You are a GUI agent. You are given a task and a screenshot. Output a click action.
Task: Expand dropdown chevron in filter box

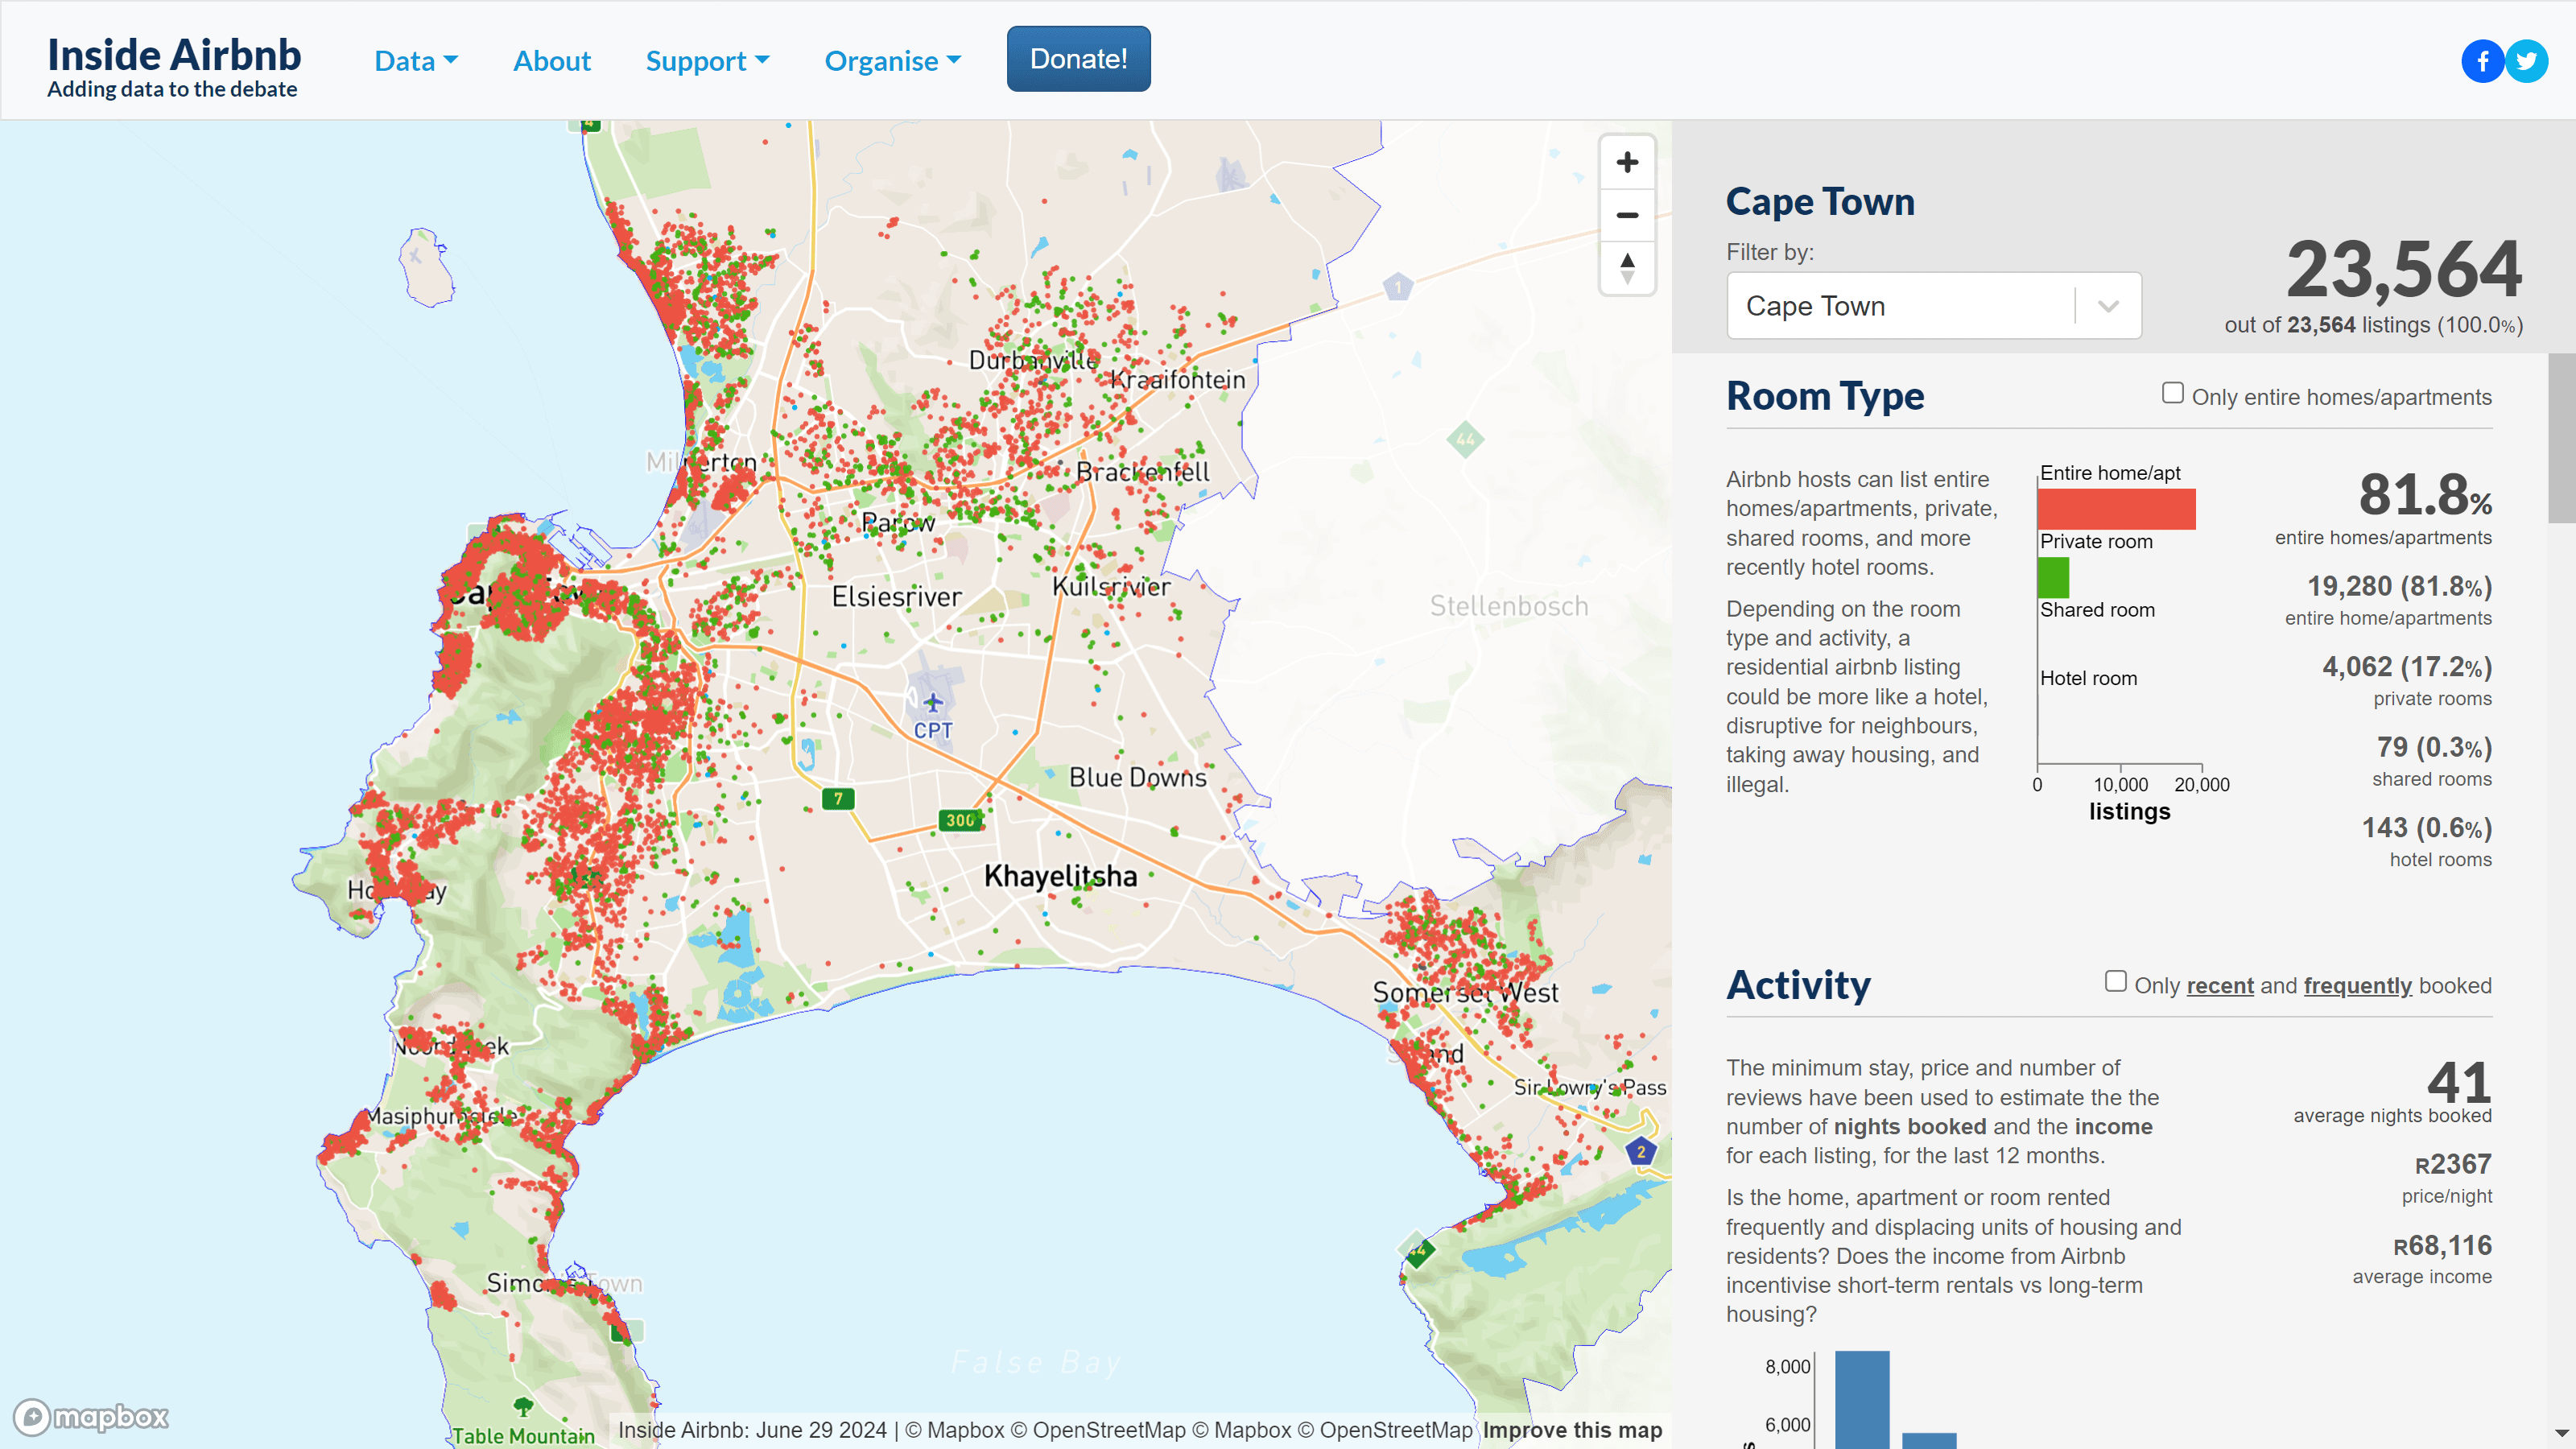[2108, 306]
